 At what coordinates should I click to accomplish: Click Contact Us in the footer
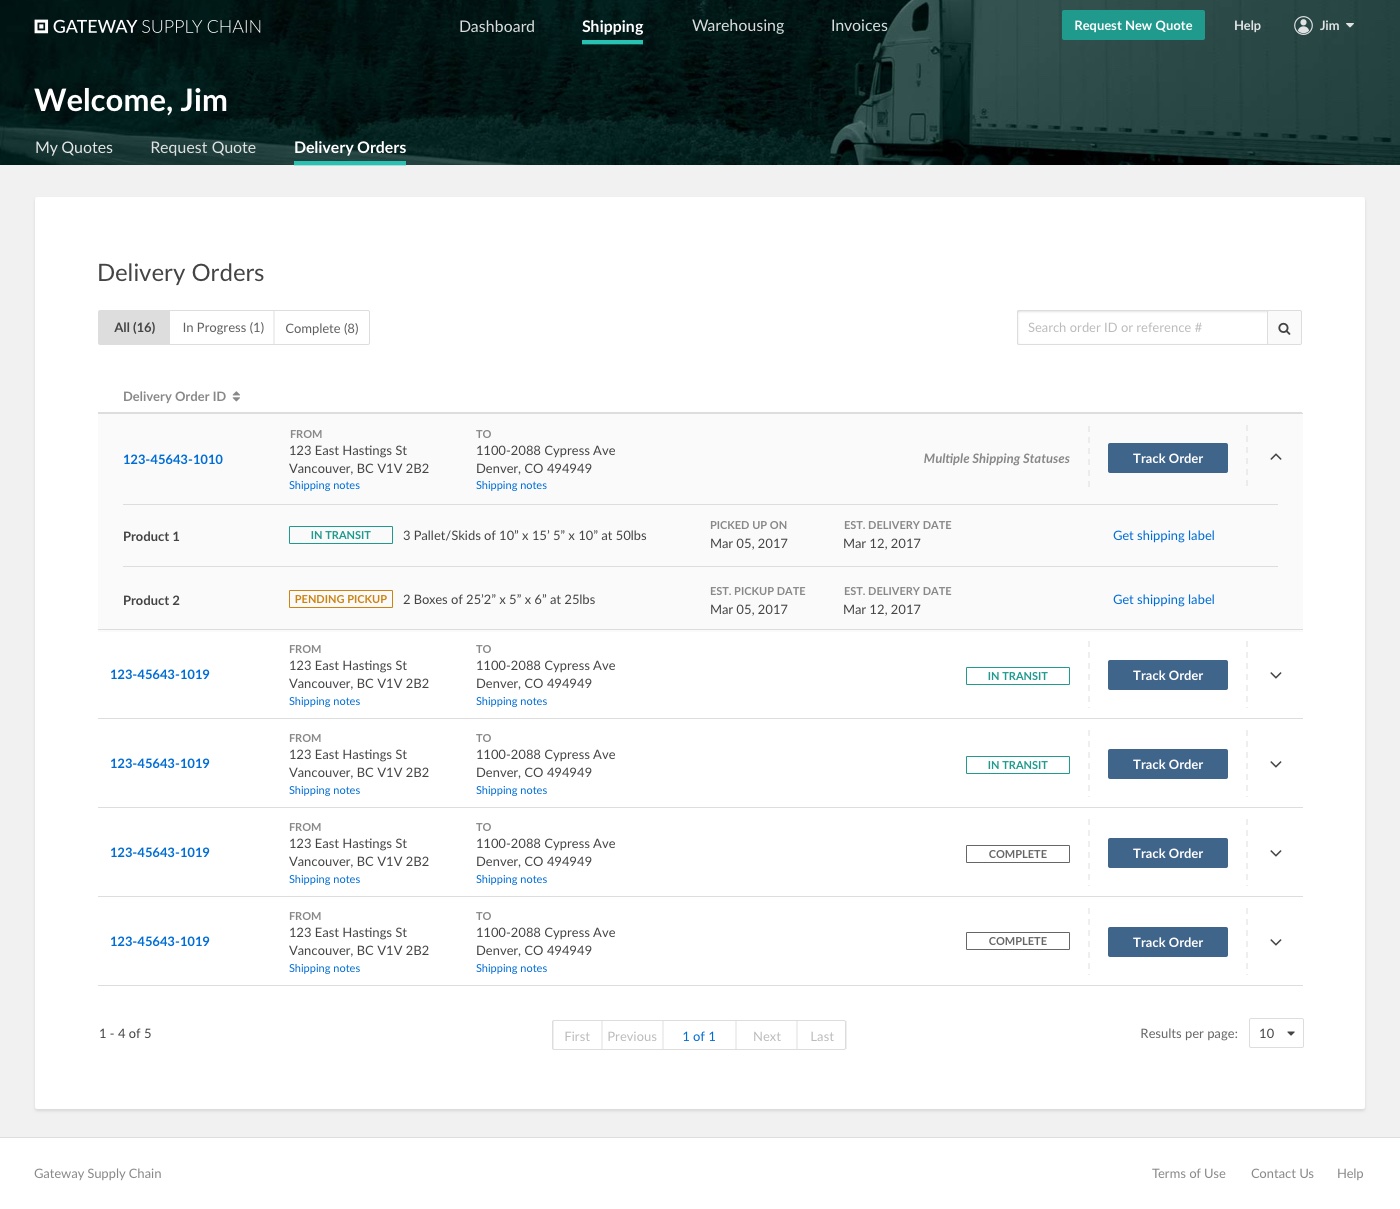pos(1281,1173)
